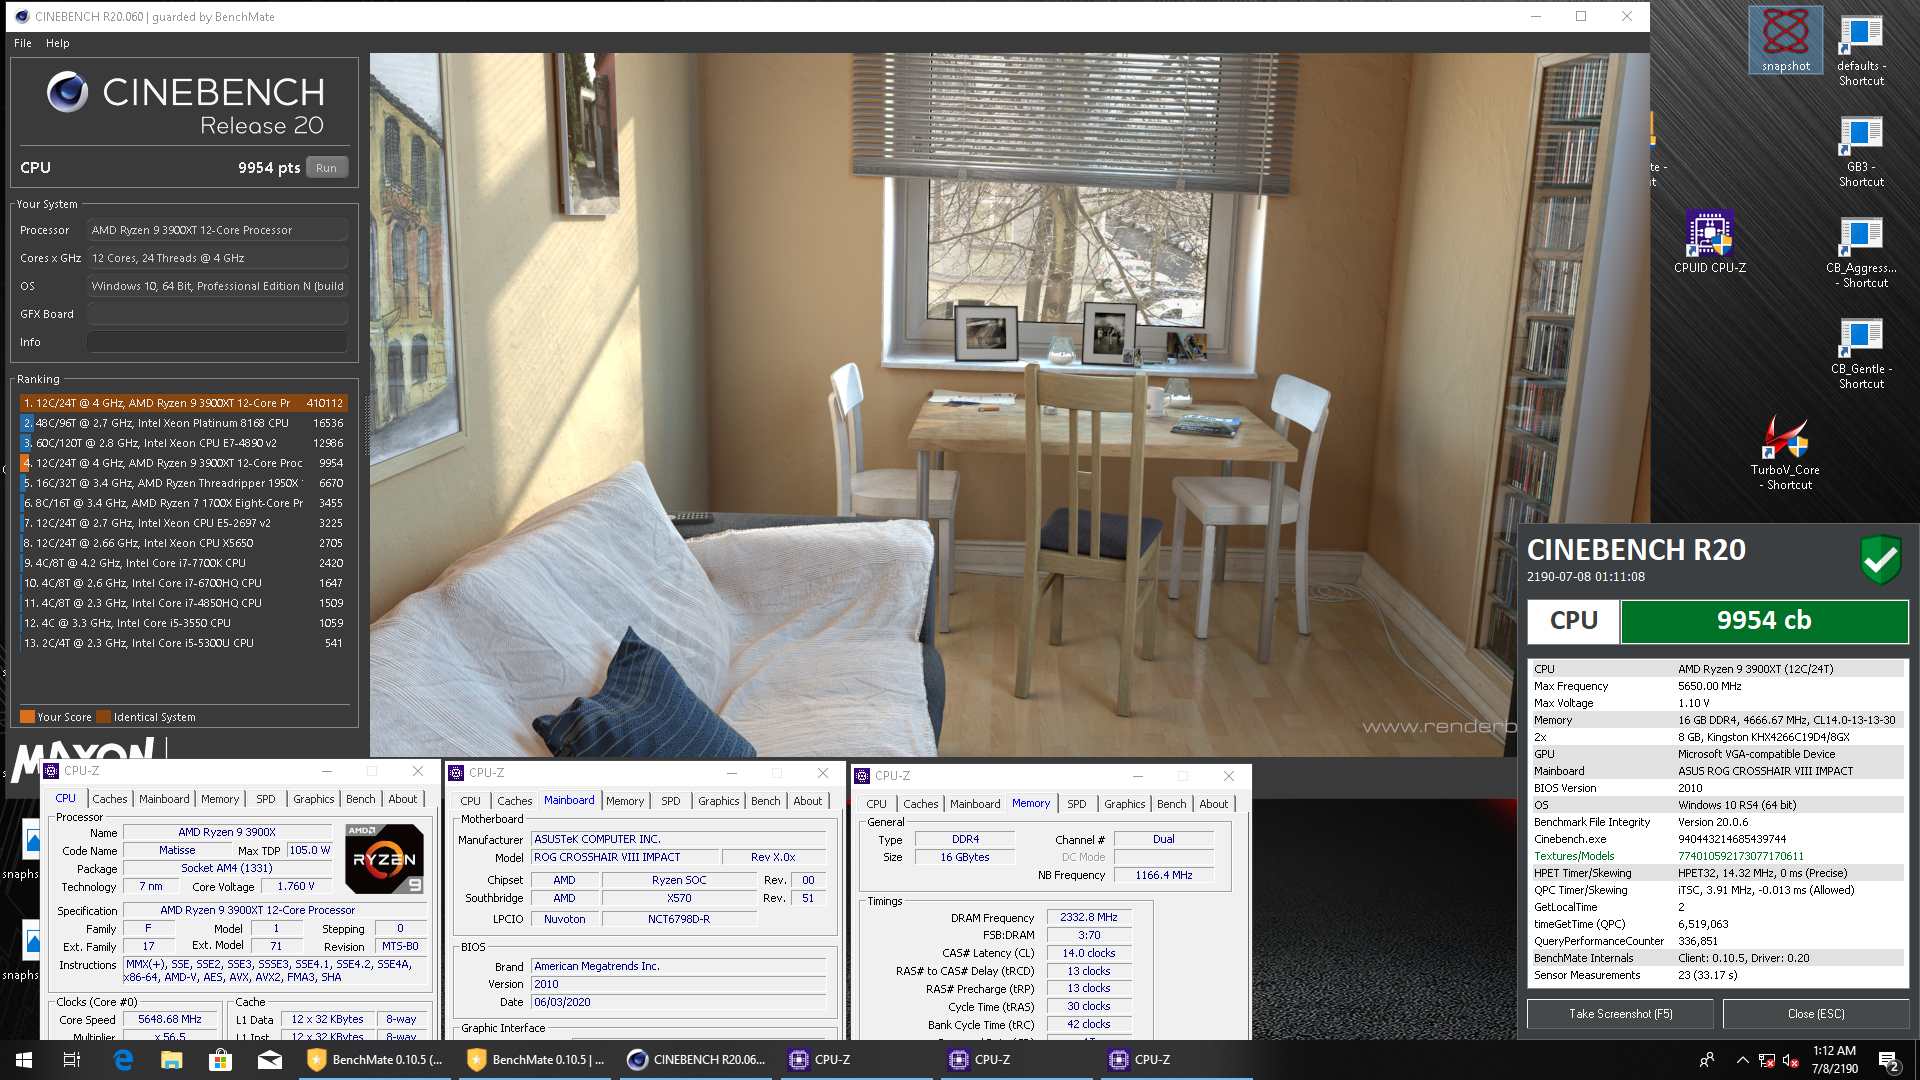
Task: Open the GB3 Shortcut desktop icon
Action: coord(1861,151)
